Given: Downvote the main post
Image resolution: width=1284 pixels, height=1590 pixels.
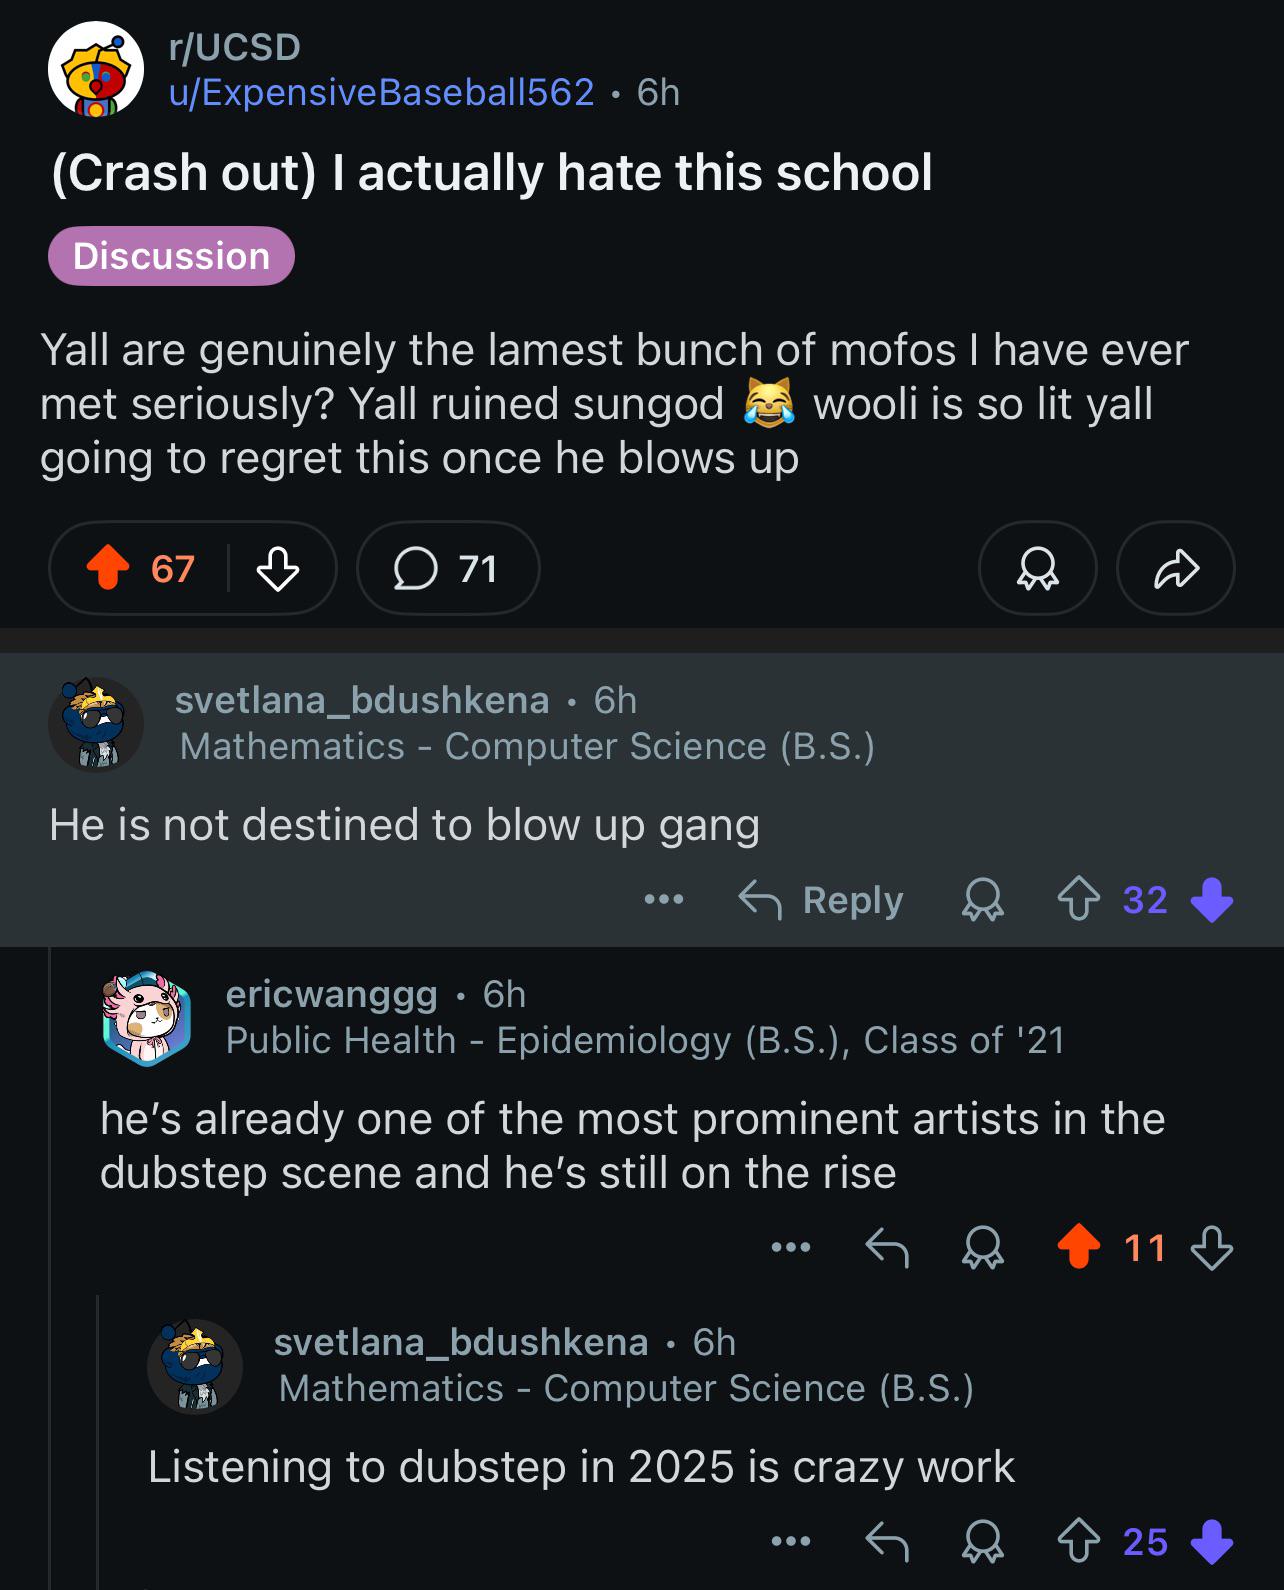Looking at the screenshot, I should click(x=278, y=569).
